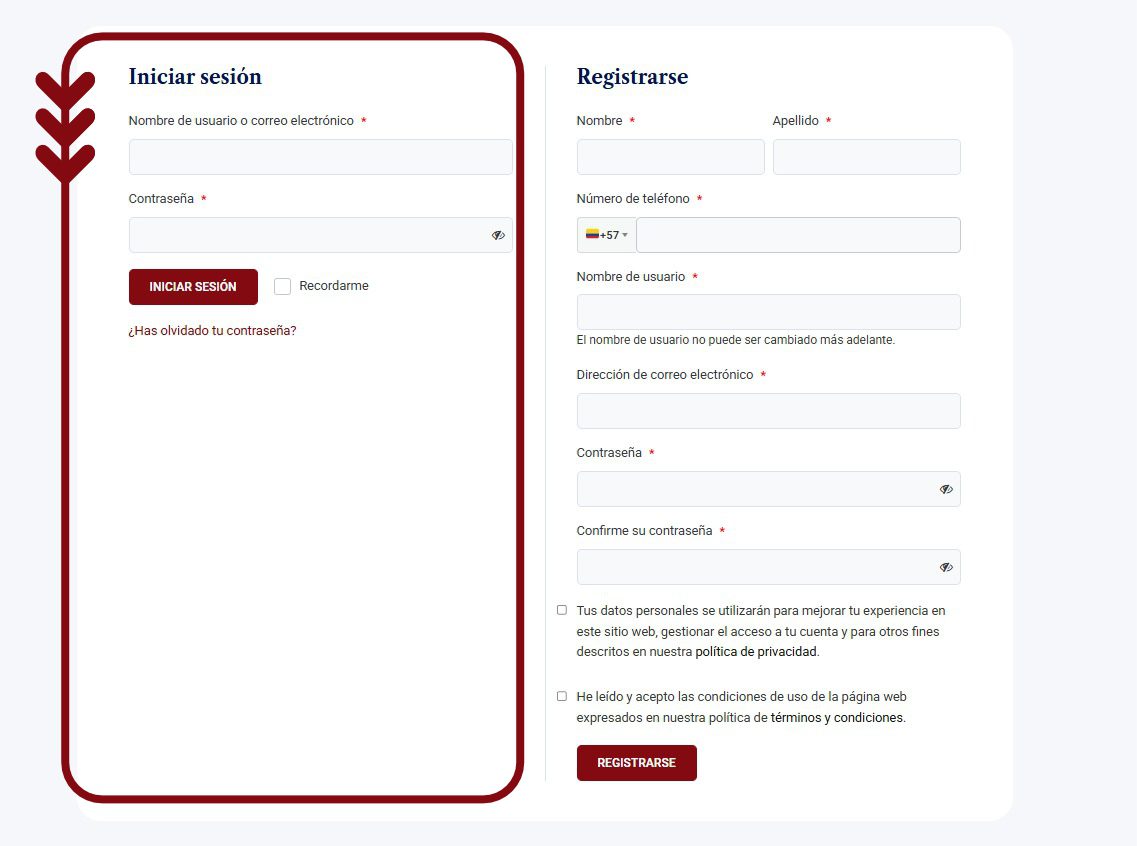
Task: Click the REGISTRARSE button
Action: pyautogui.click(x=637, y=763)
